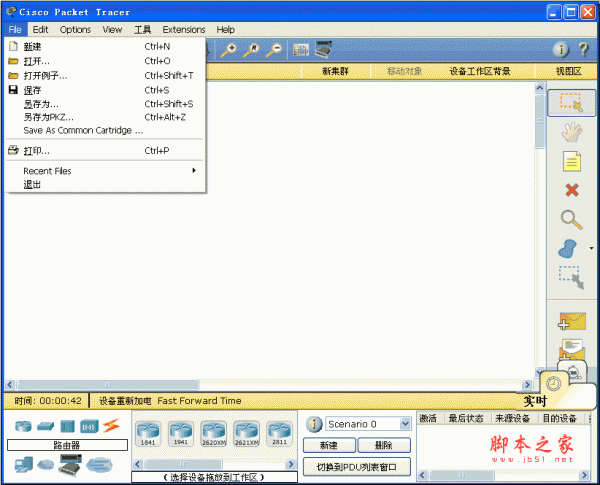Activate the Select tool
600x485 pixels.
coord(571,103)
